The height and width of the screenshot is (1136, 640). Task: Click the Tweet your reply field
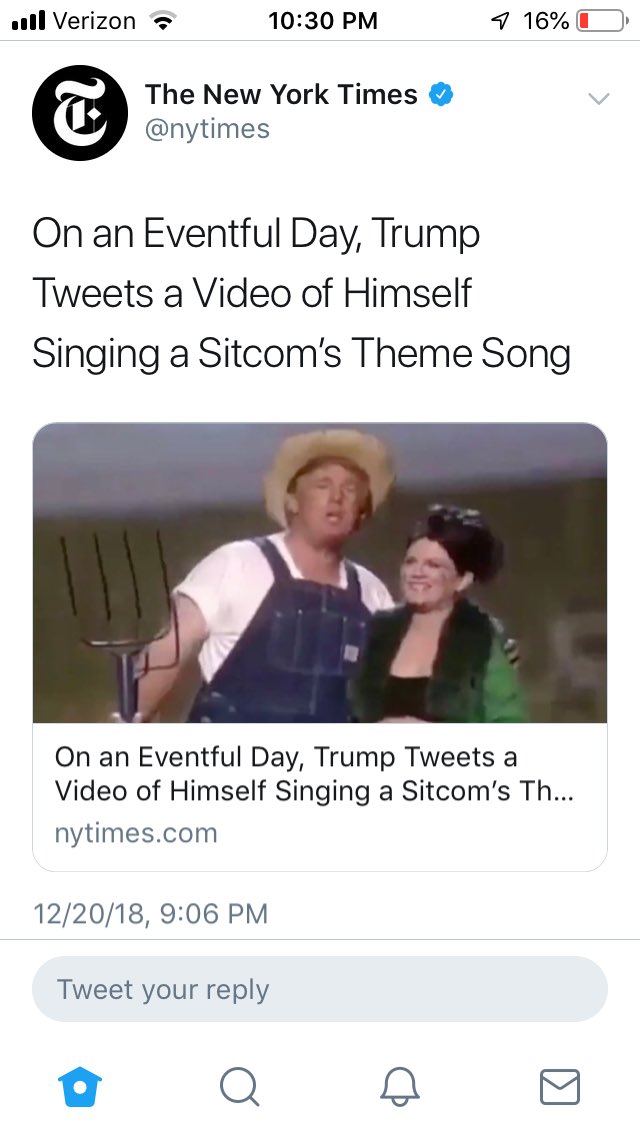(x=320, y=989)
